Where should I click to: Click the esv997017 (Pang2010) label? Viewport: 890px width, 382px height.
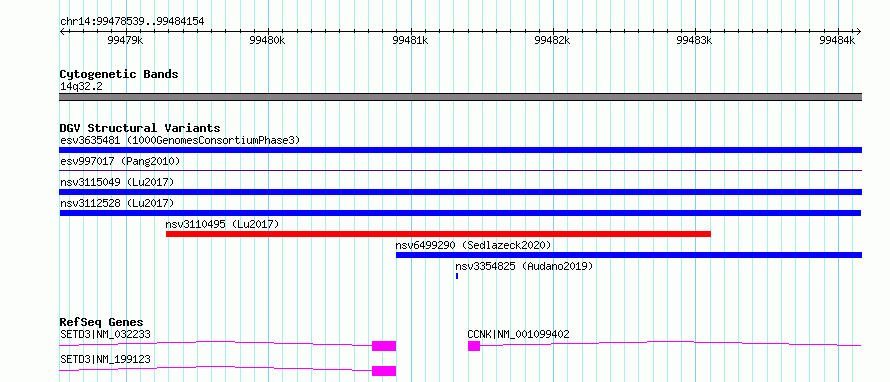point(120,161)
